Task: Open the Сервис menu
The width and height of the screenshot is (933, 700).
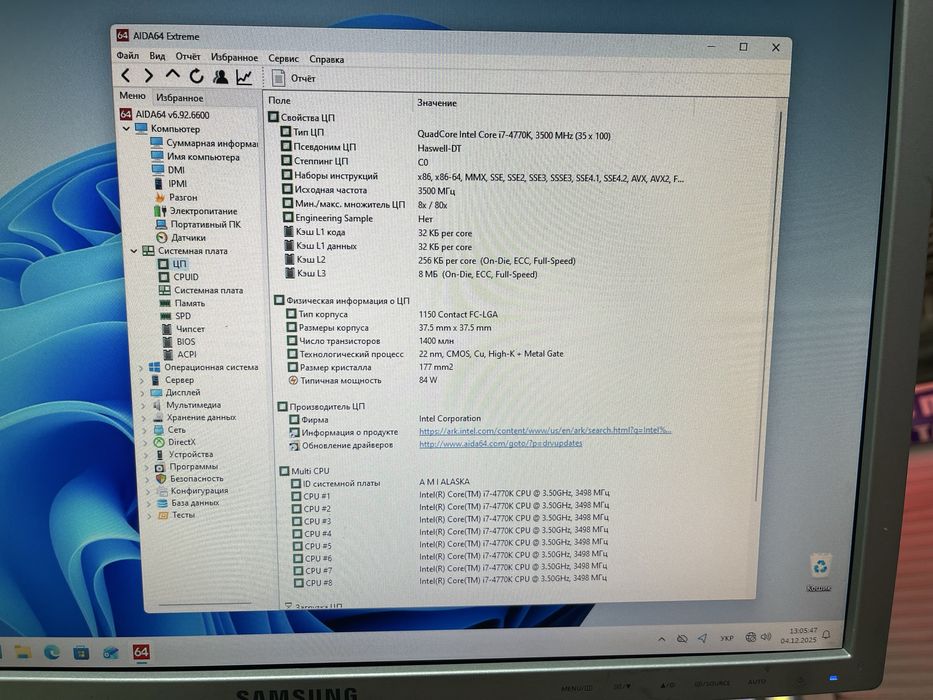Action: pyautogui.click(x=283, y=58)
